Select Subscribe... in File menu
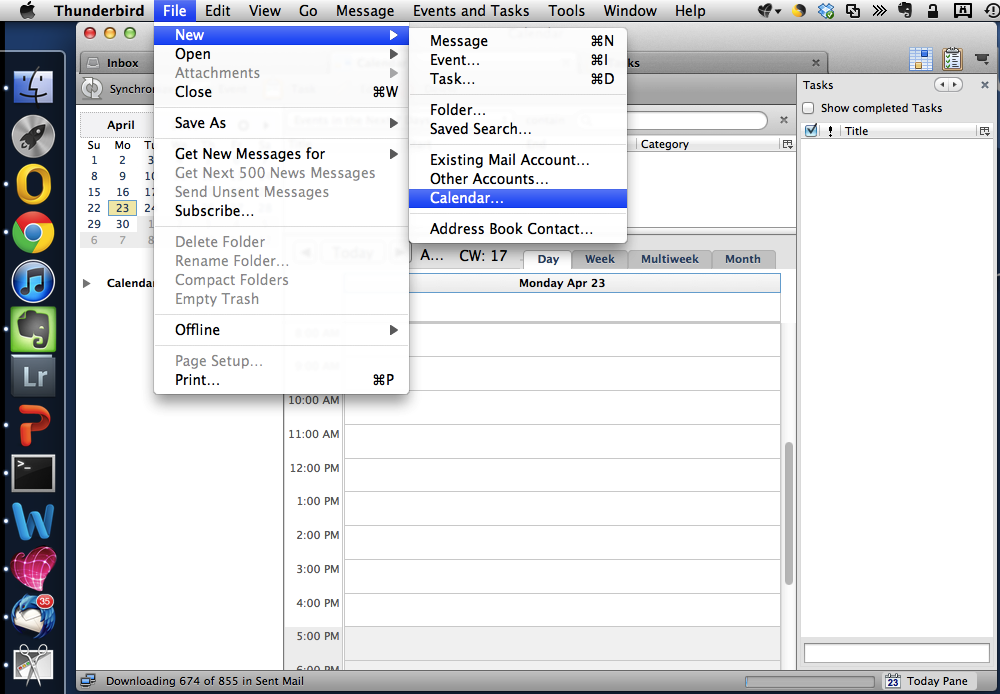This screenshot has height=694, width=1000. tap(281, 211)
